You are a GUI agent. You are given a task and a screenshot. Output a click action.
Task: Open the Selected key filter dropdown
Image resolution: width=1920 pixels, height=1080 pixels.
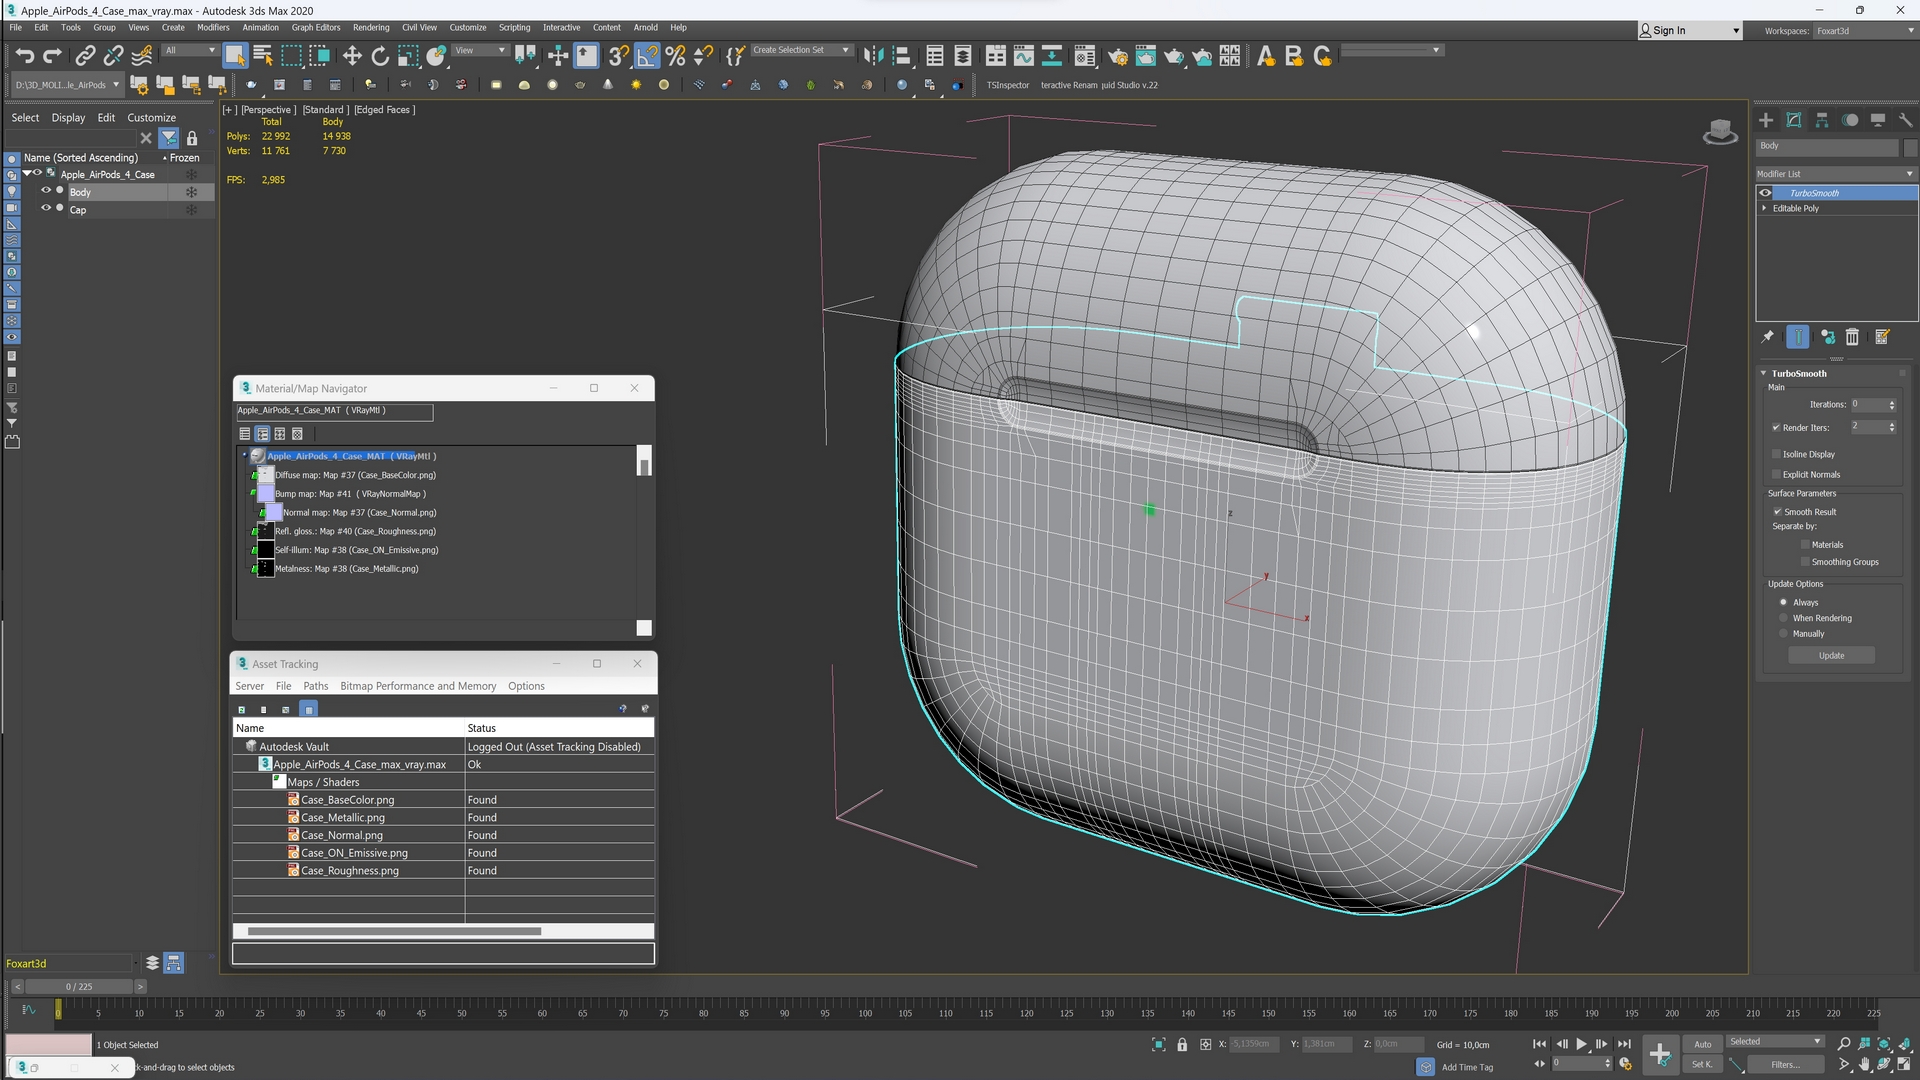point(1776,1042)
